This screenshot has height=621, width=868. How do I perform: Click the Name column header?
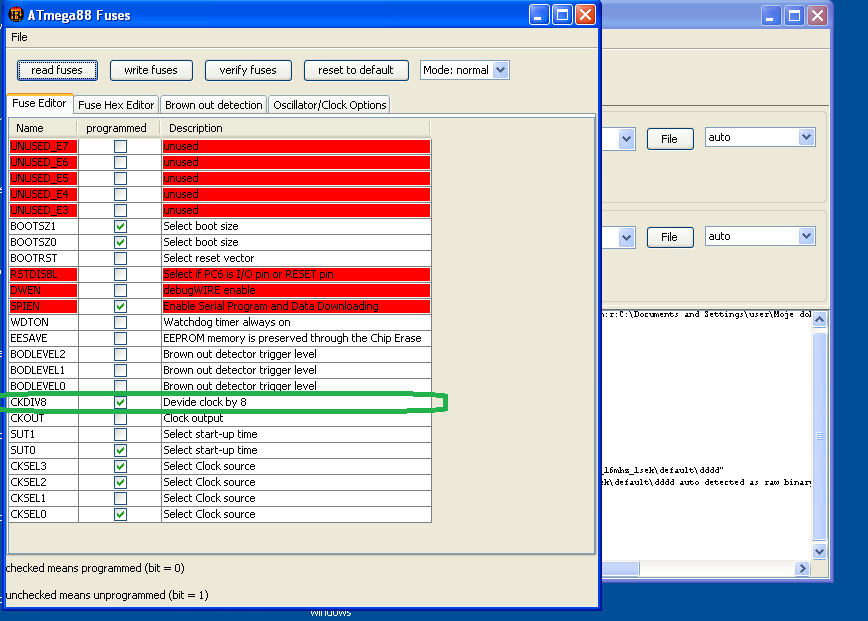(43, 128)
